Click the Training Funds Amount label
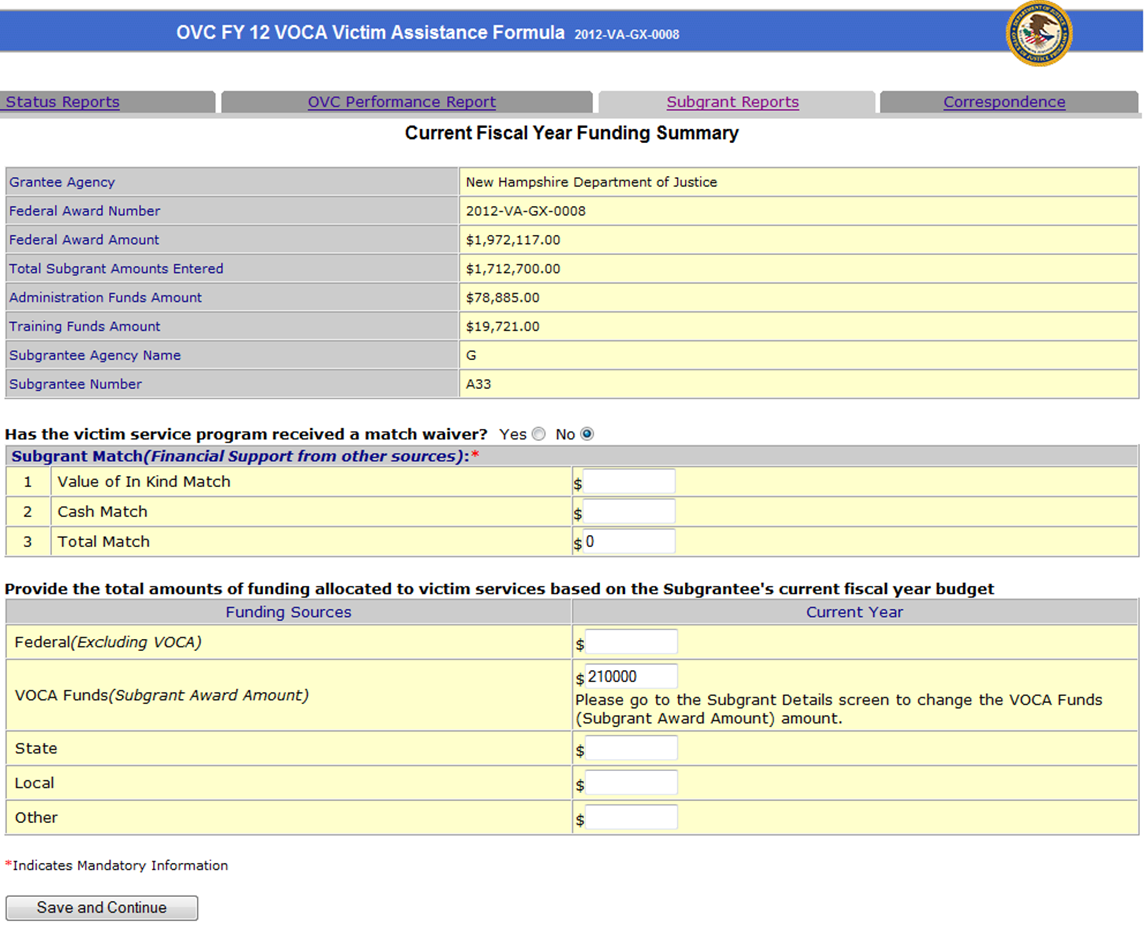The height and width of the screenshot is (925, 1148). 84,327
